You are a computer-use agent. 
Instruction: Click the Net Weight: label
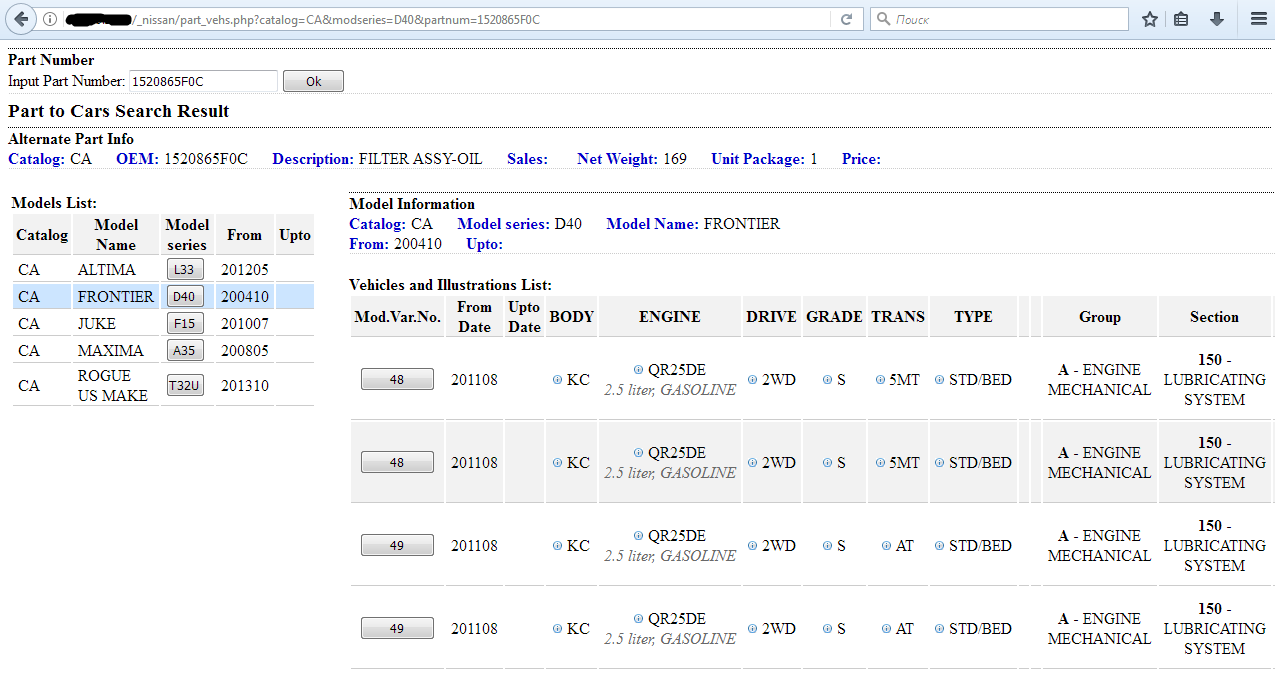pos(618,158)
